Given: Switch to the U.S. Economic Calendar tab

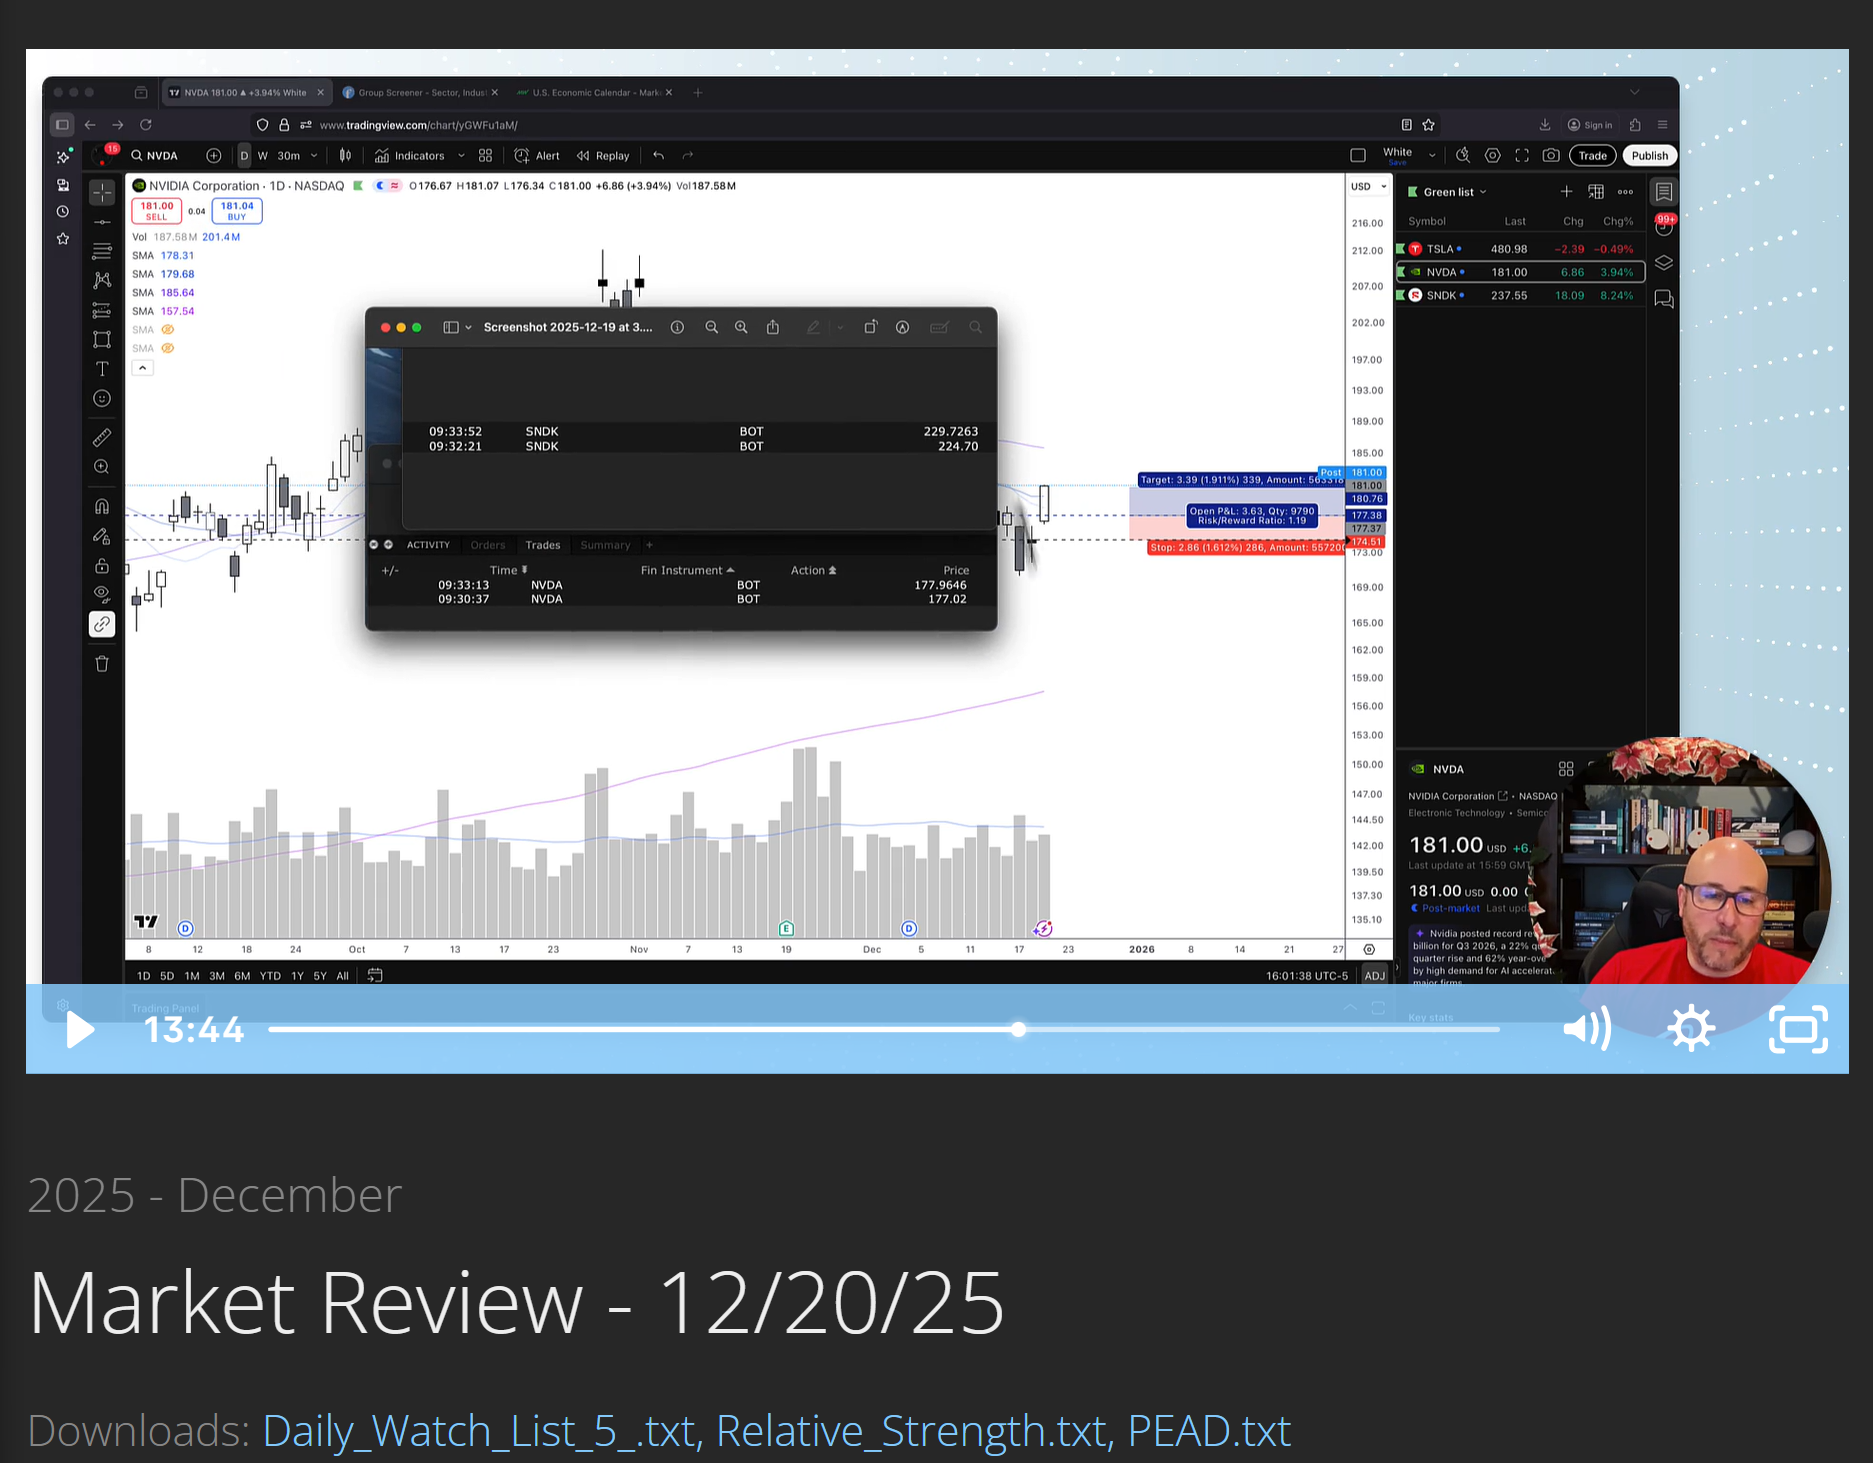Looking at the screenshot, I should coord(594,93).
